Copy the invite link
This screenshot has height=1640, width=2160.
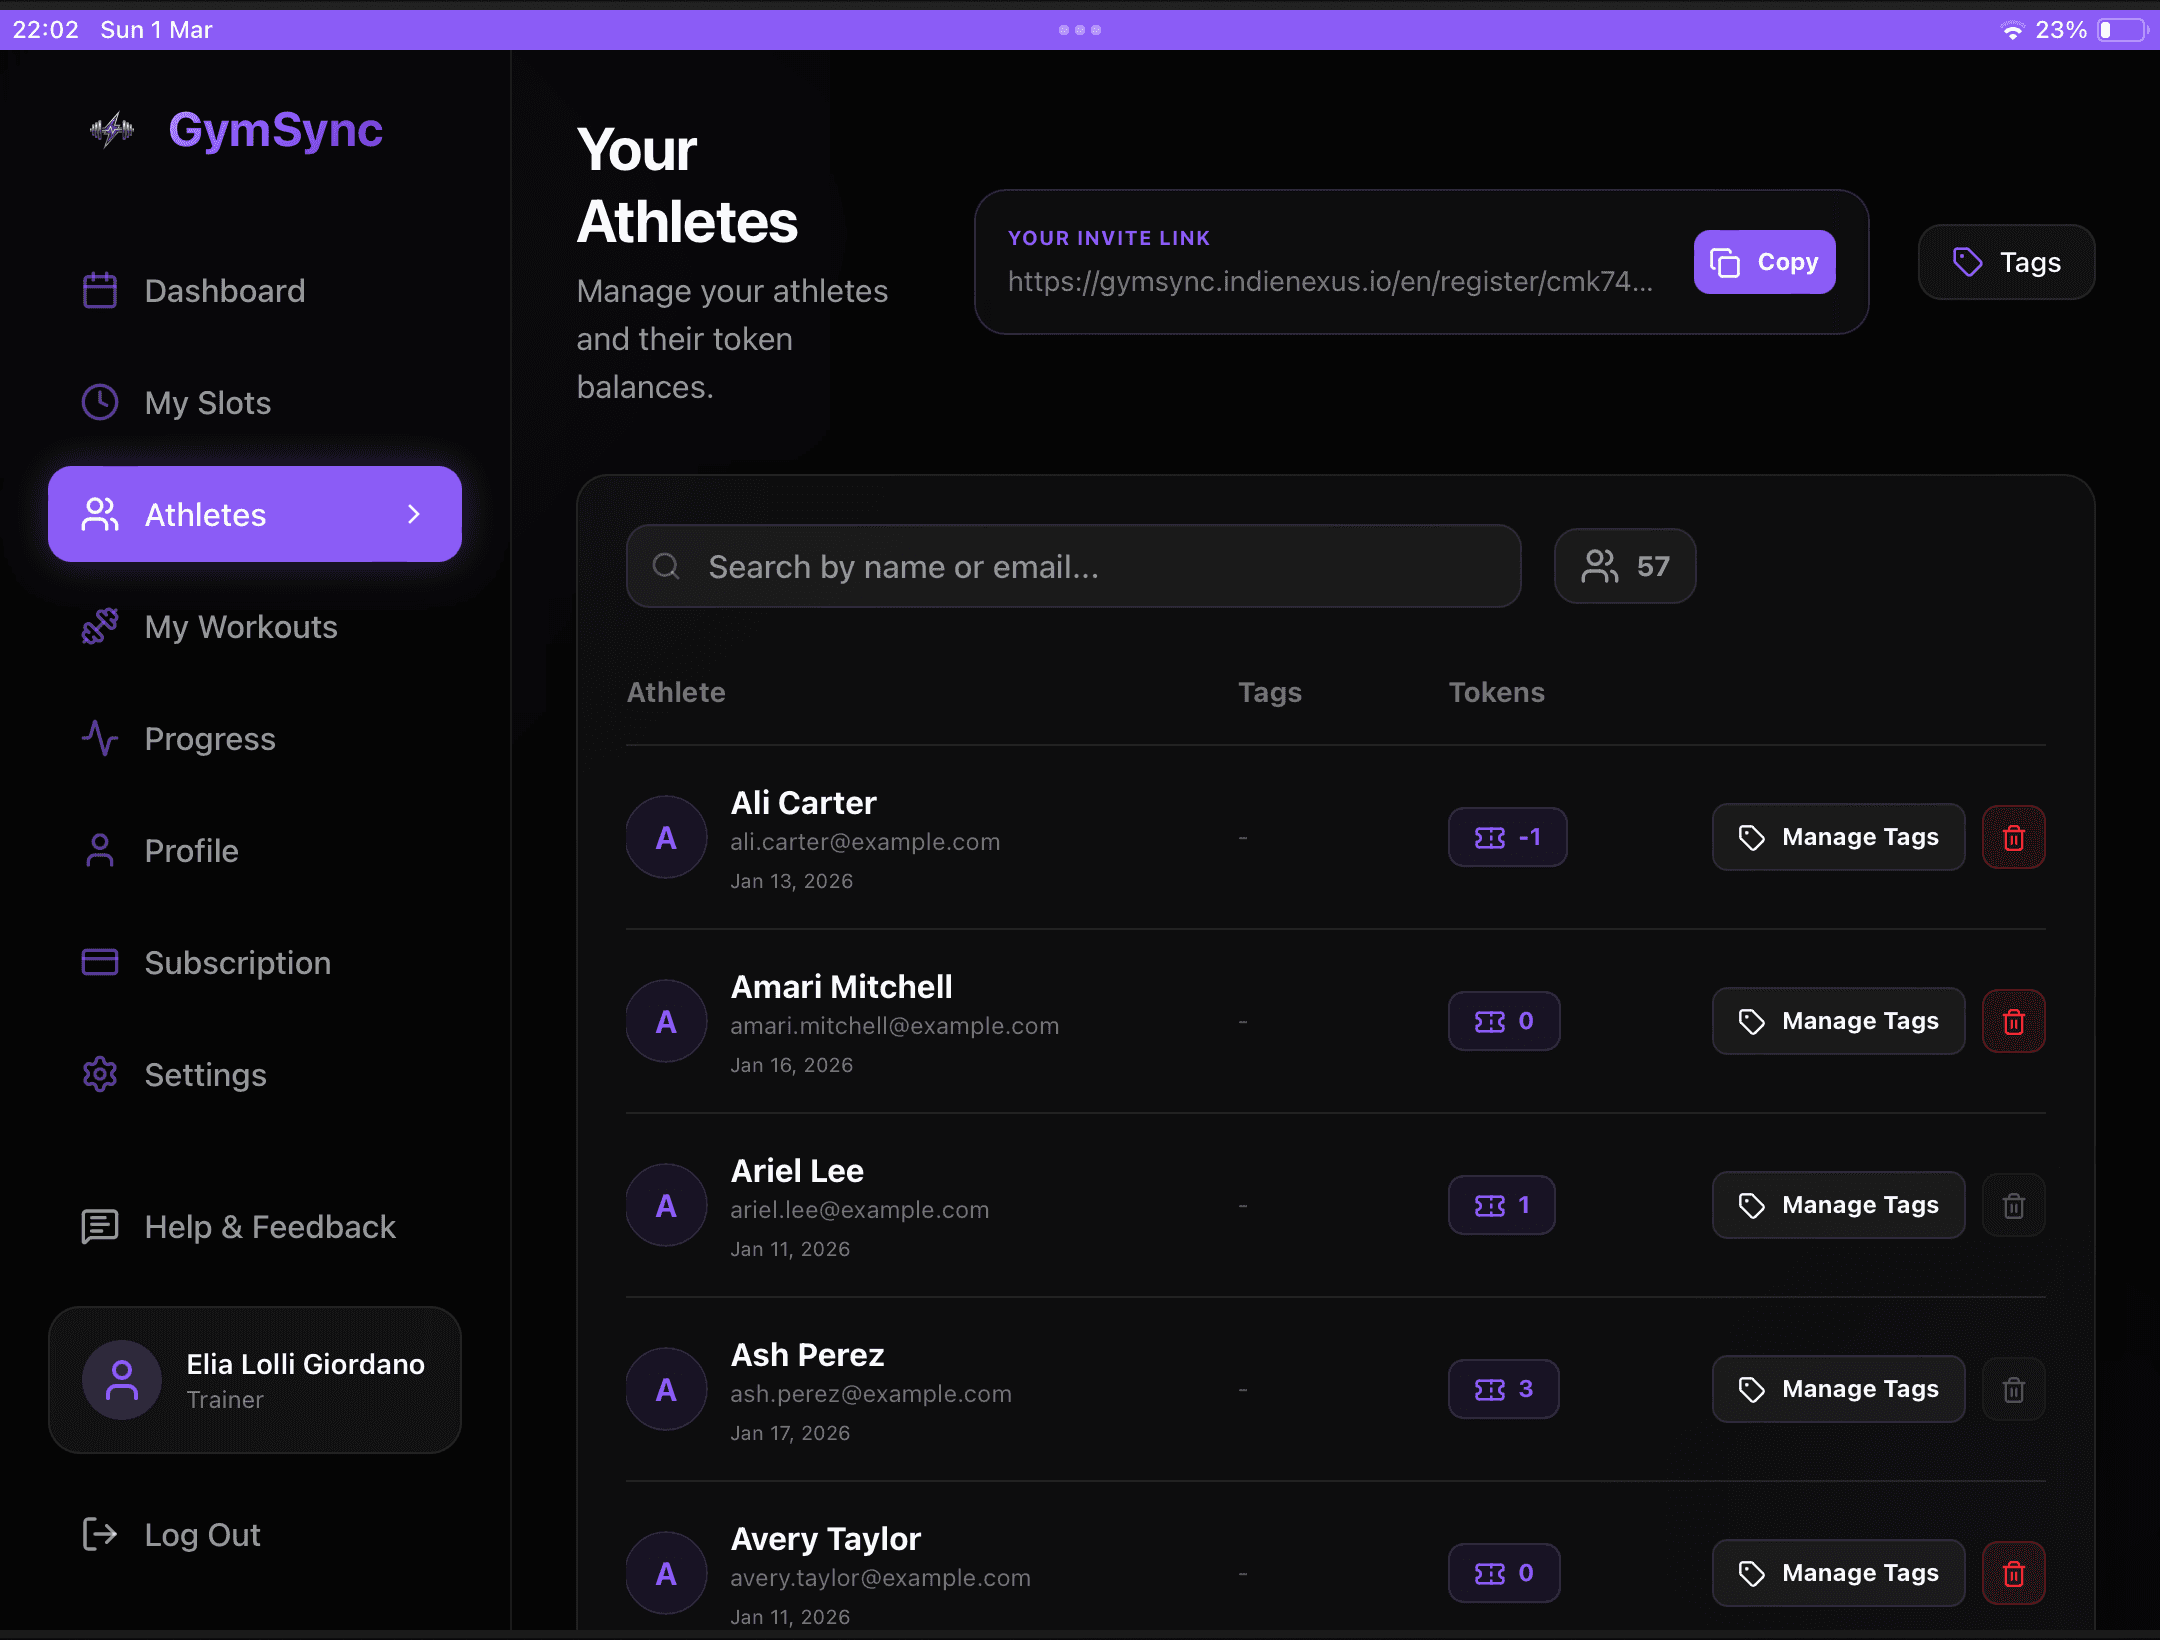(1764, 262)
